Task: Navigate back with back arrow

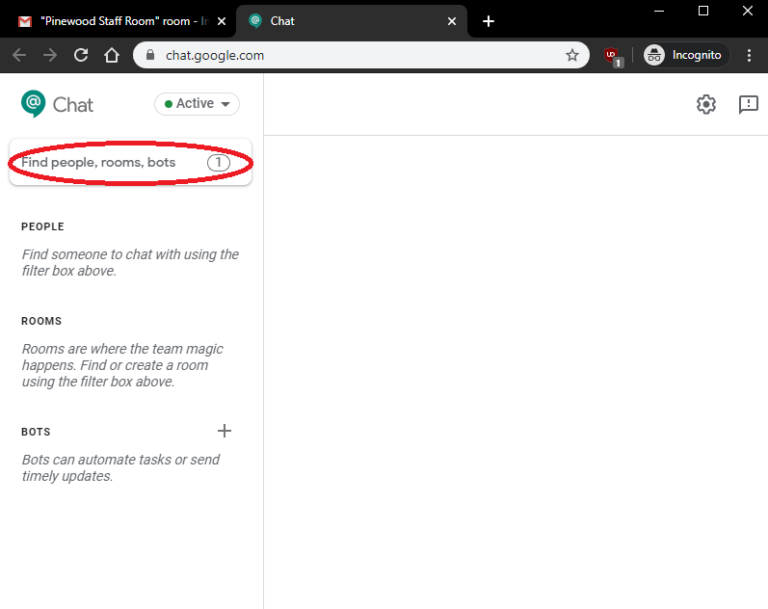Action: click(x=20, y=56)
